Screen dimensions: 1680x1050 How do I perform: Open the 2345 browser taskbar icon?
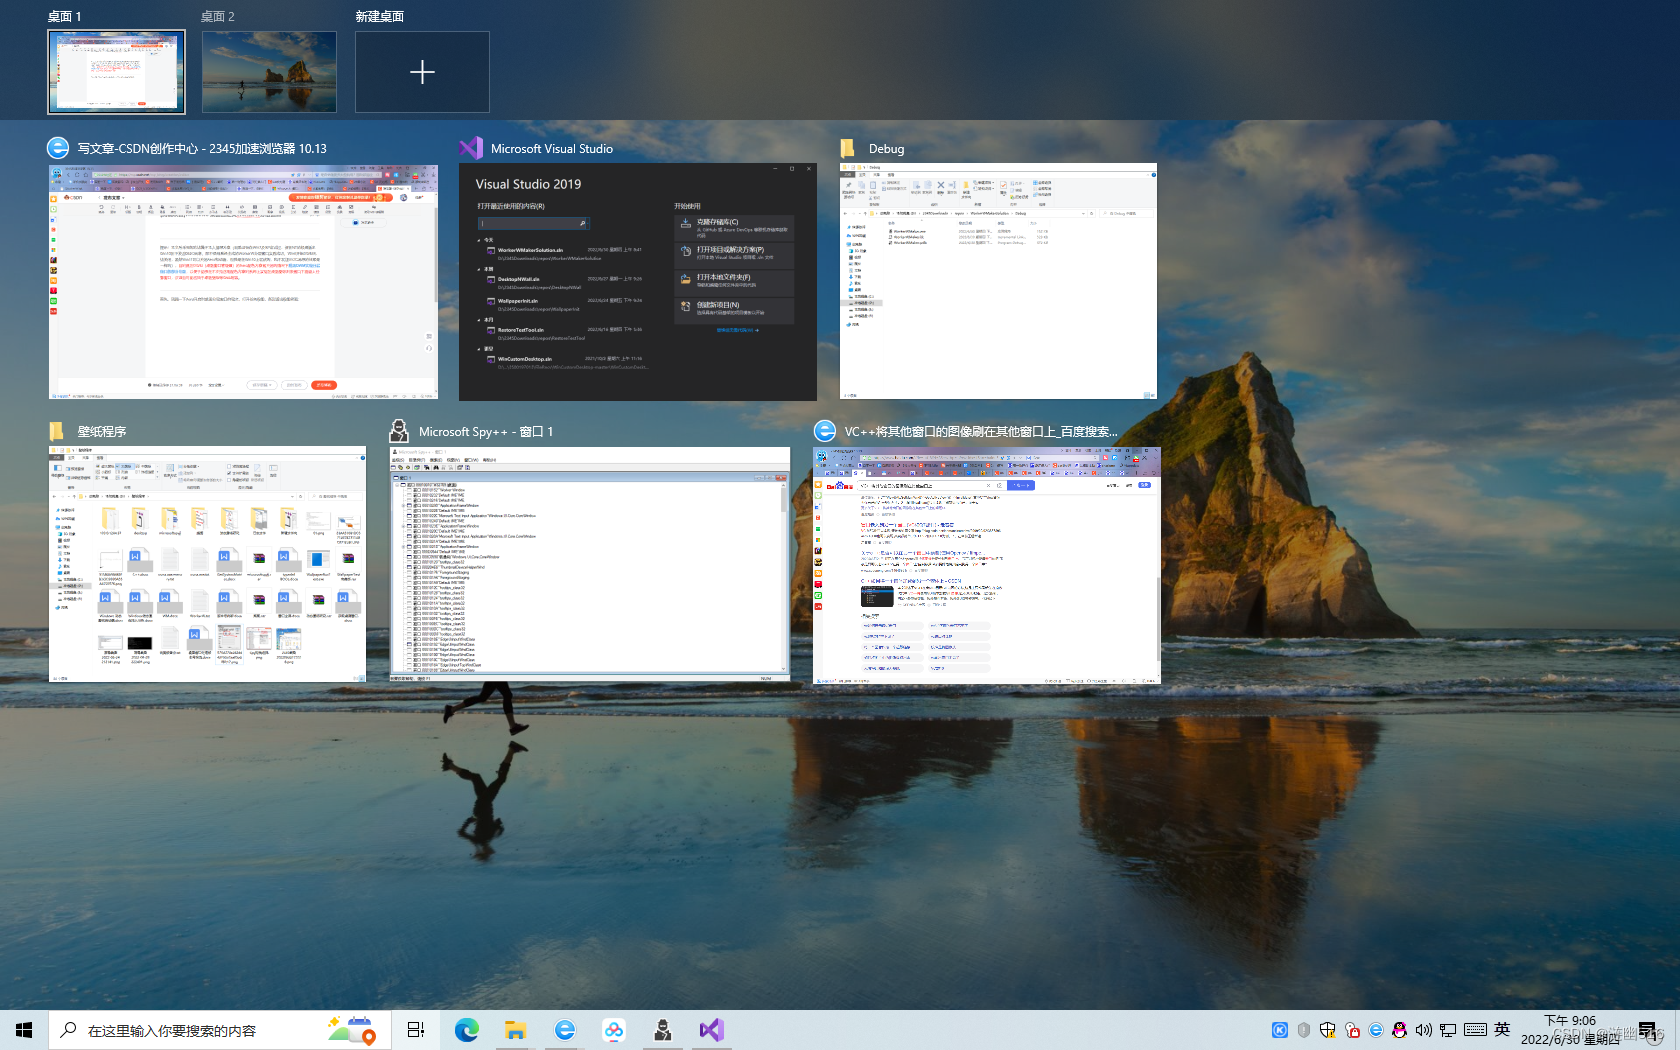565,1030
